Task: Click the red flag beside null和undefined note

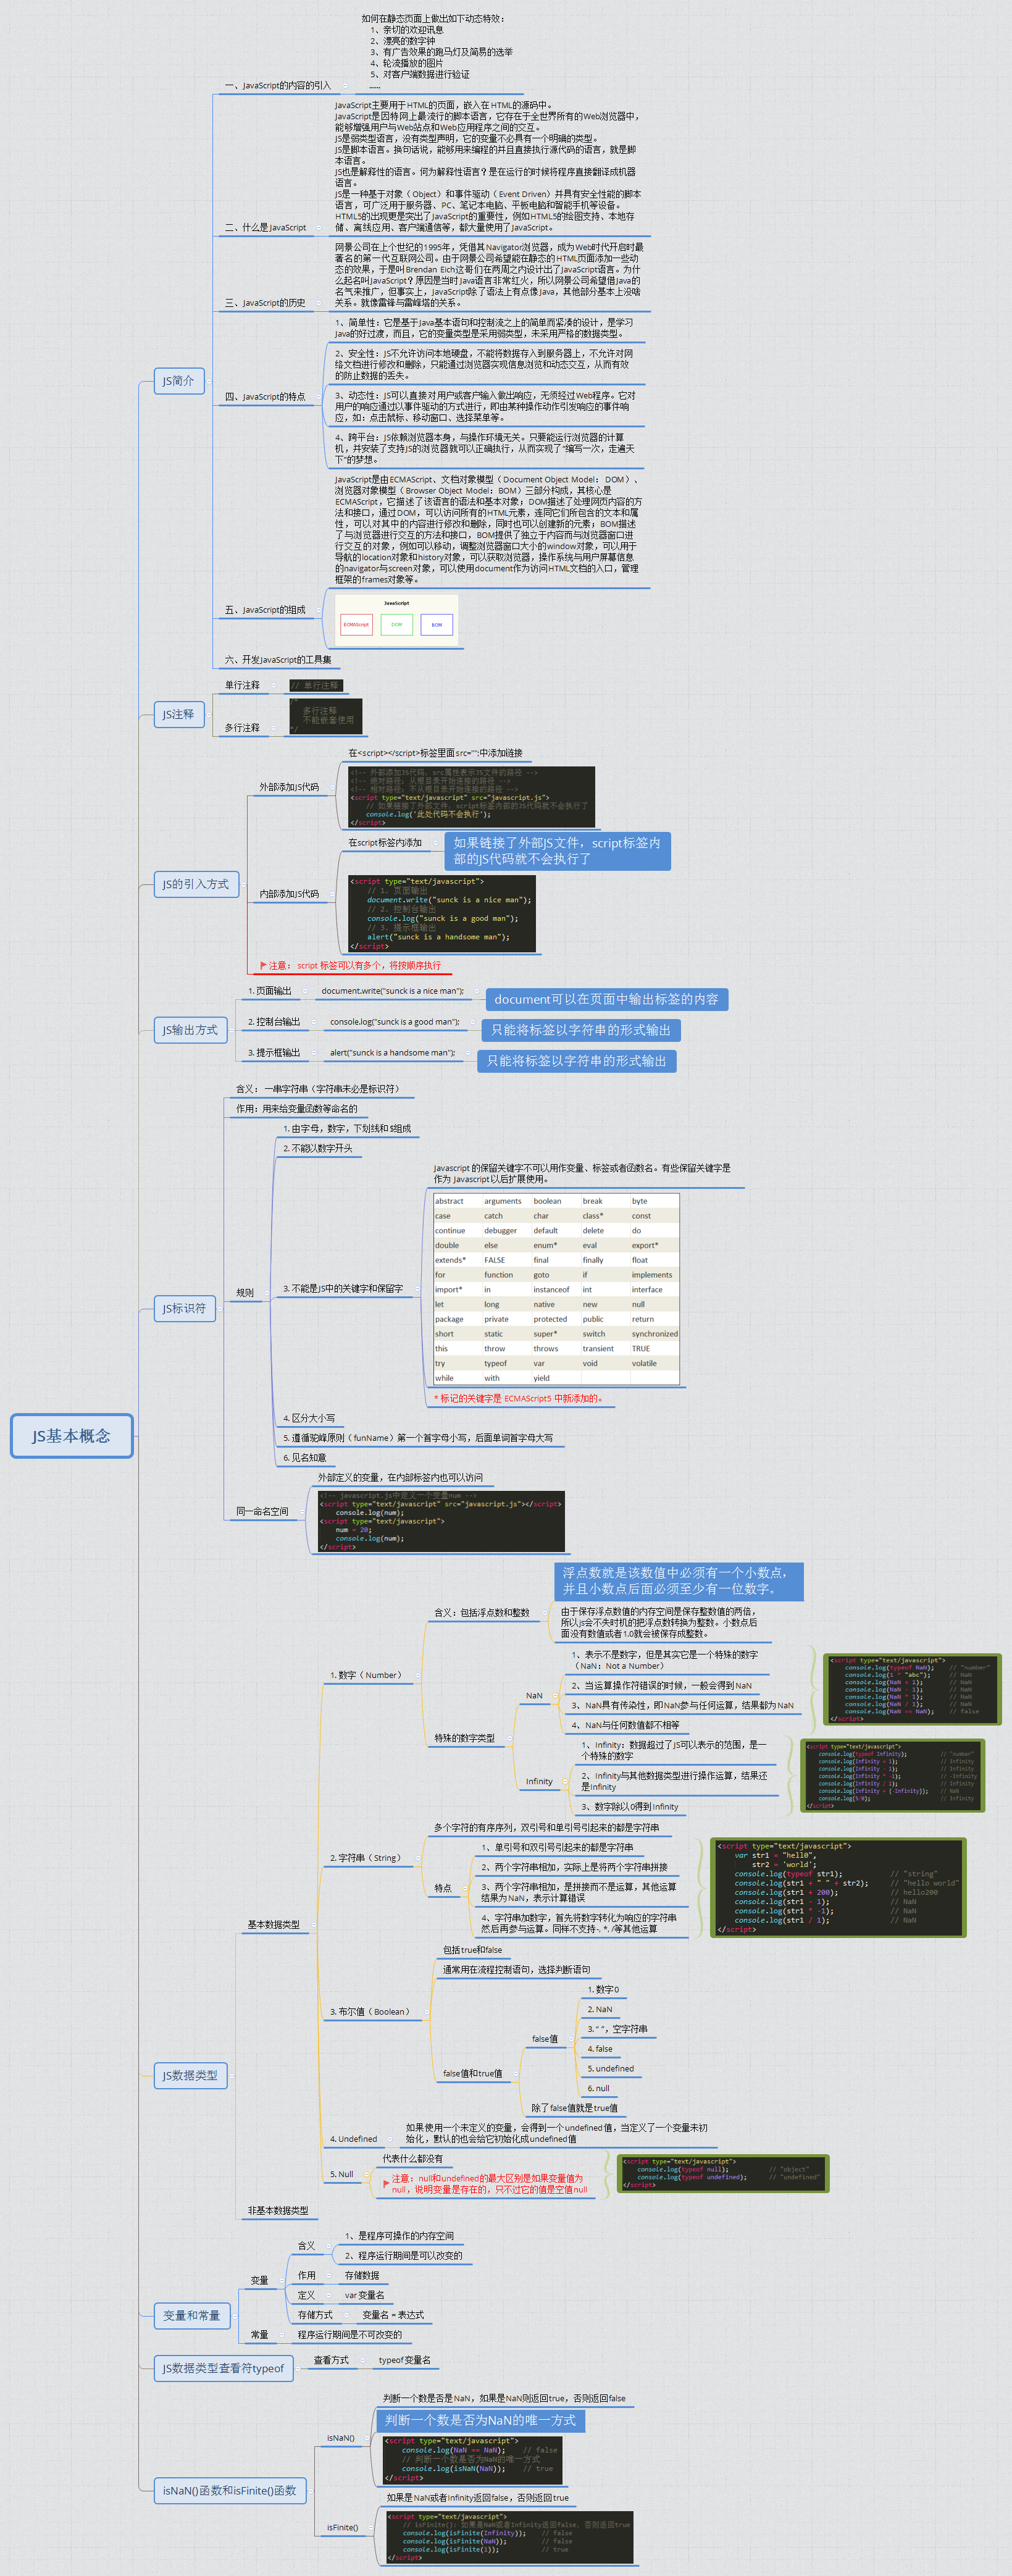Action: 386,2183
